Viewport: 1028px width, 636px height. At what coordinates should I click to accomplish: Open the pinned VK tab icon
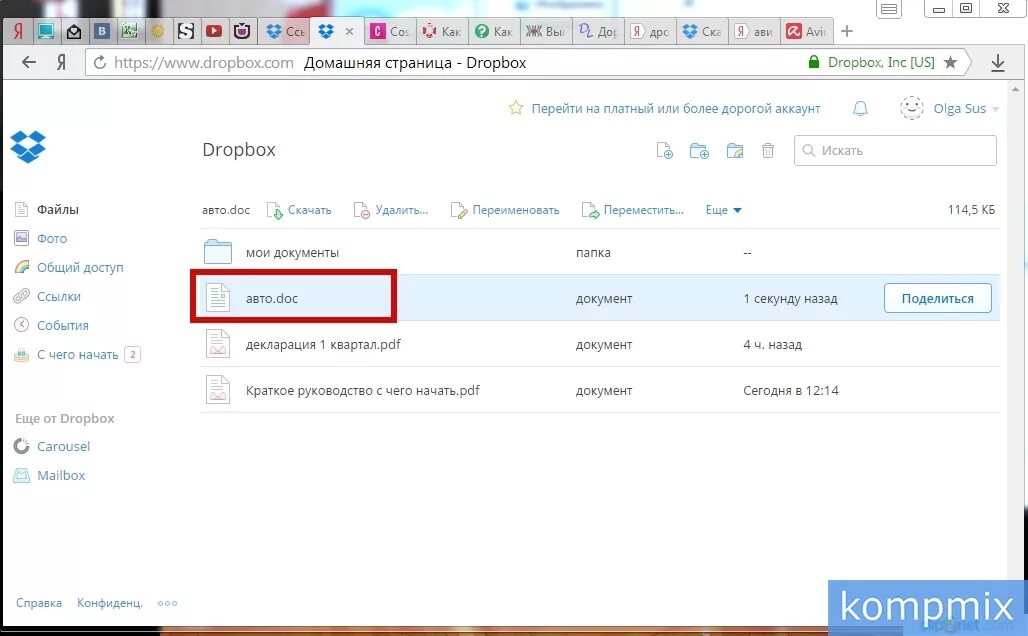(x=102, y=31)
